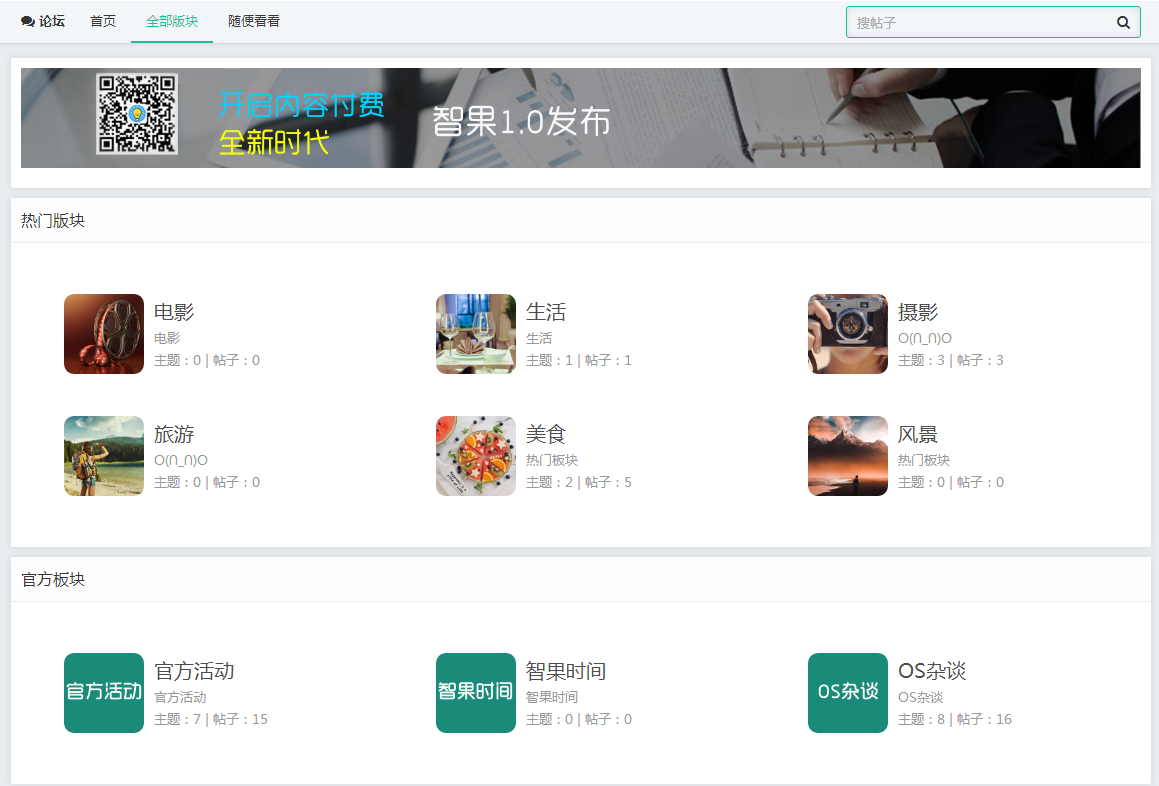The image size is (1159, 786).
Task: Open the 风景 board title link
Action: click(x=917, y=434)
